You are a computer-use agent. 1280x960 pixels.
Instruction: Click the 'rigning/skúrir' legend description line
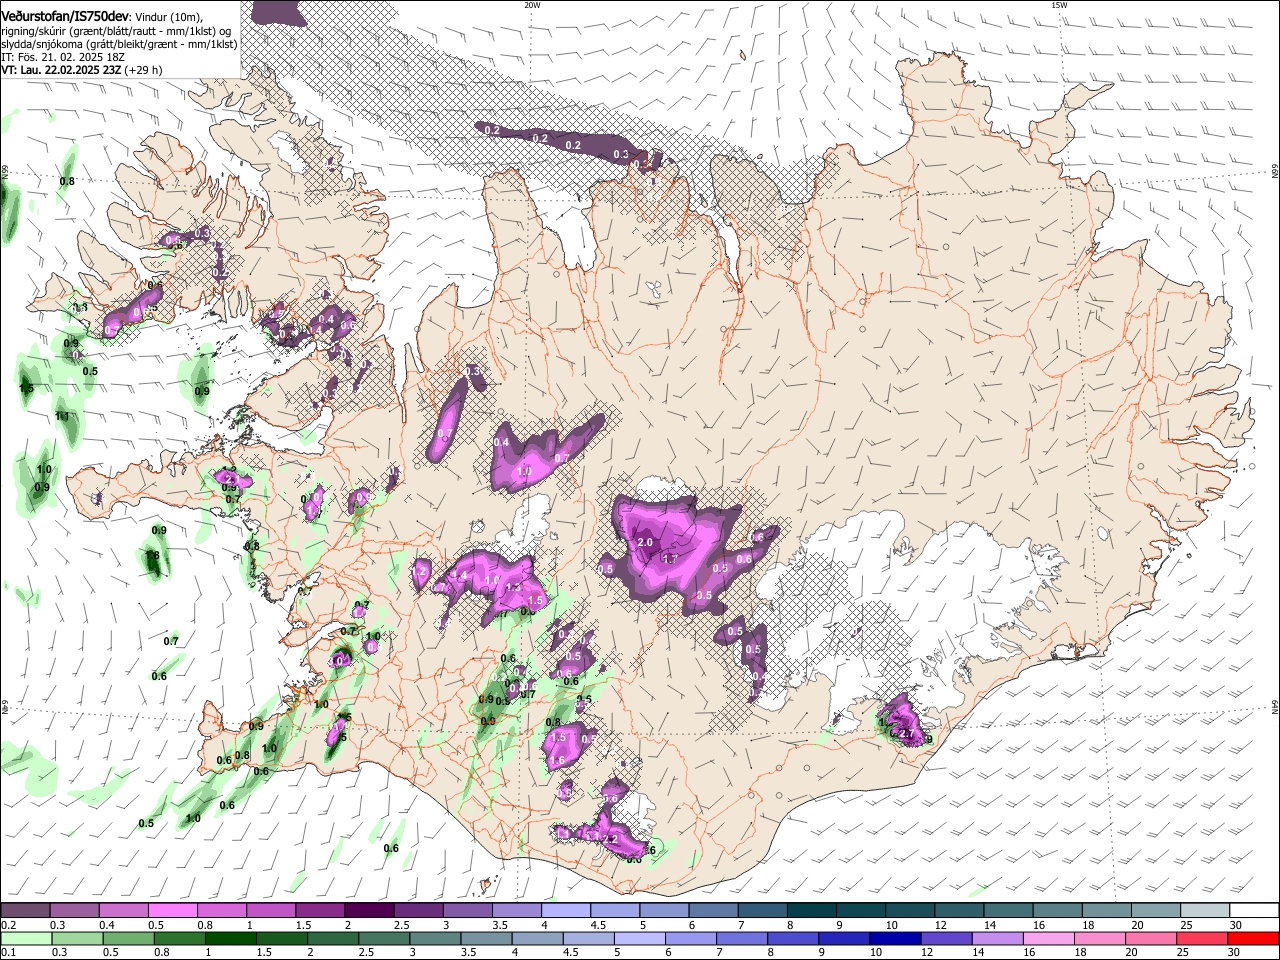point(118,31)
